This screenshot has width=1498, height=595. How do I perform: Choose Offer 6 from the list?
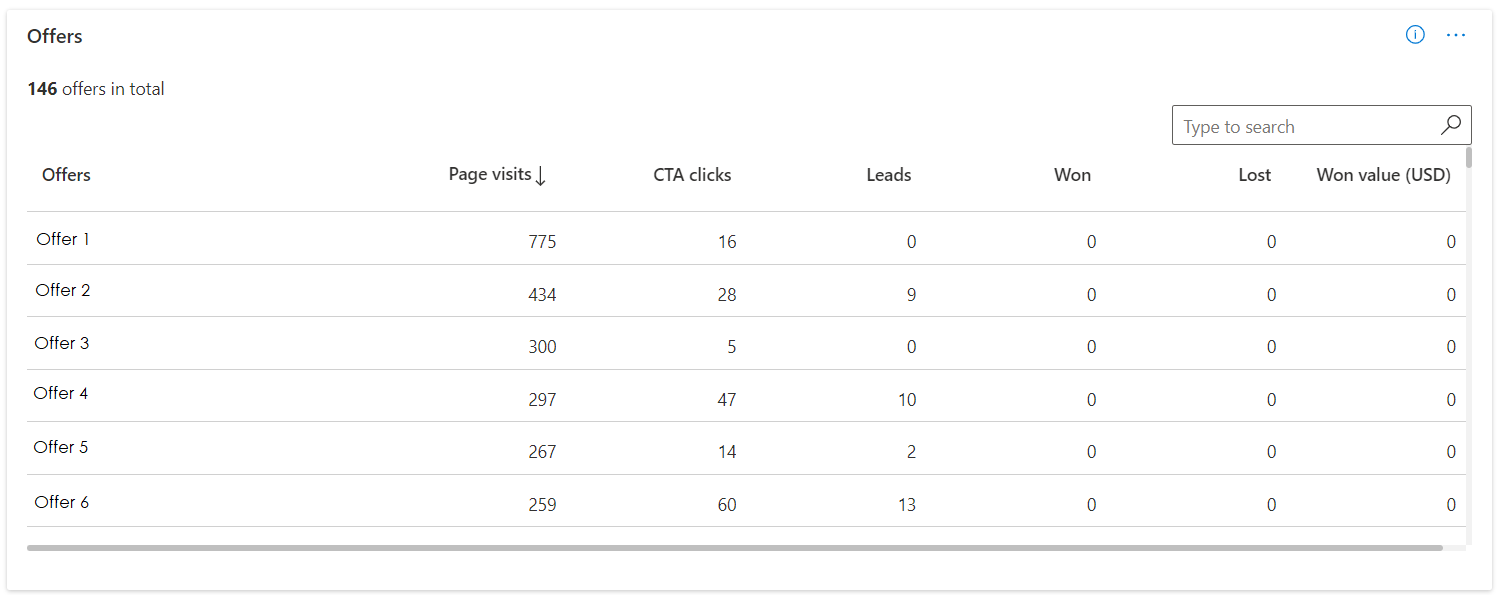(x=62, y=502)
